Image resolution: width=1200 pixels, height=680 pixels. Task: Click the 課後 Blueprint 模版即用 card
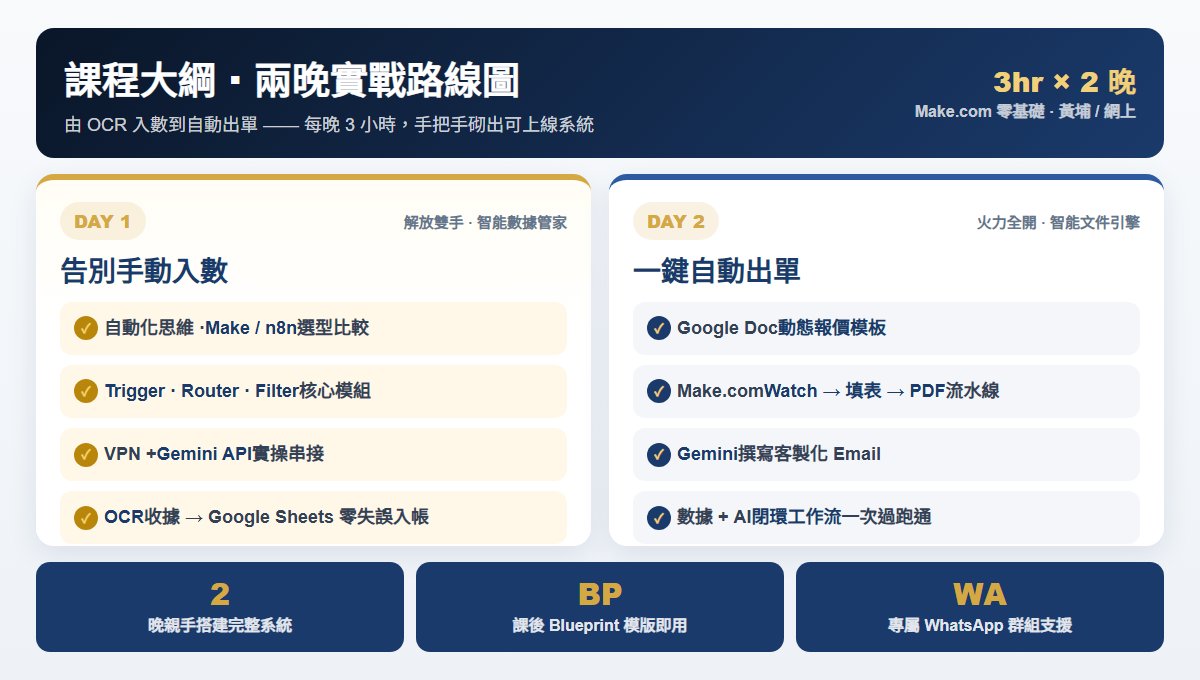tap(600, 607)
